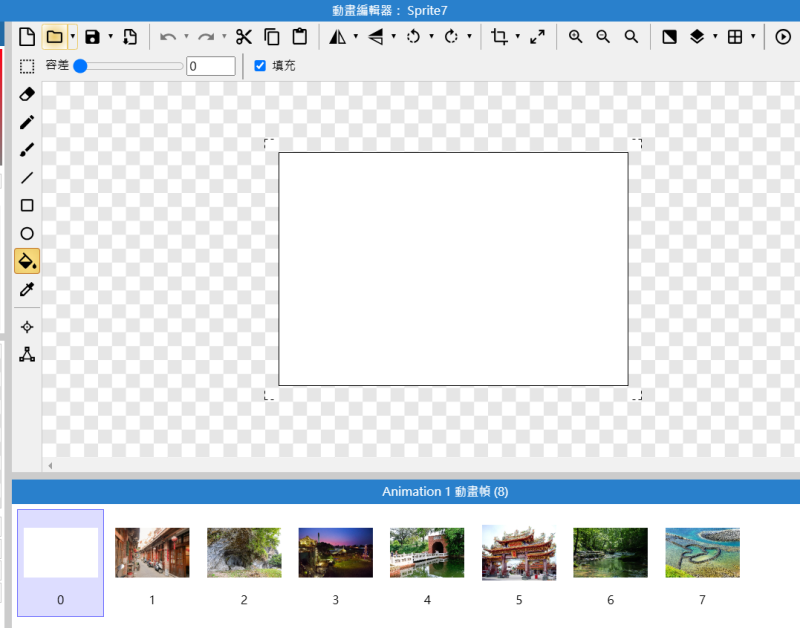Zoom out of the canvas
Image resolution: width=800 pixels, height=628 pixels.
pyautogui.click(x=603, y=37)
